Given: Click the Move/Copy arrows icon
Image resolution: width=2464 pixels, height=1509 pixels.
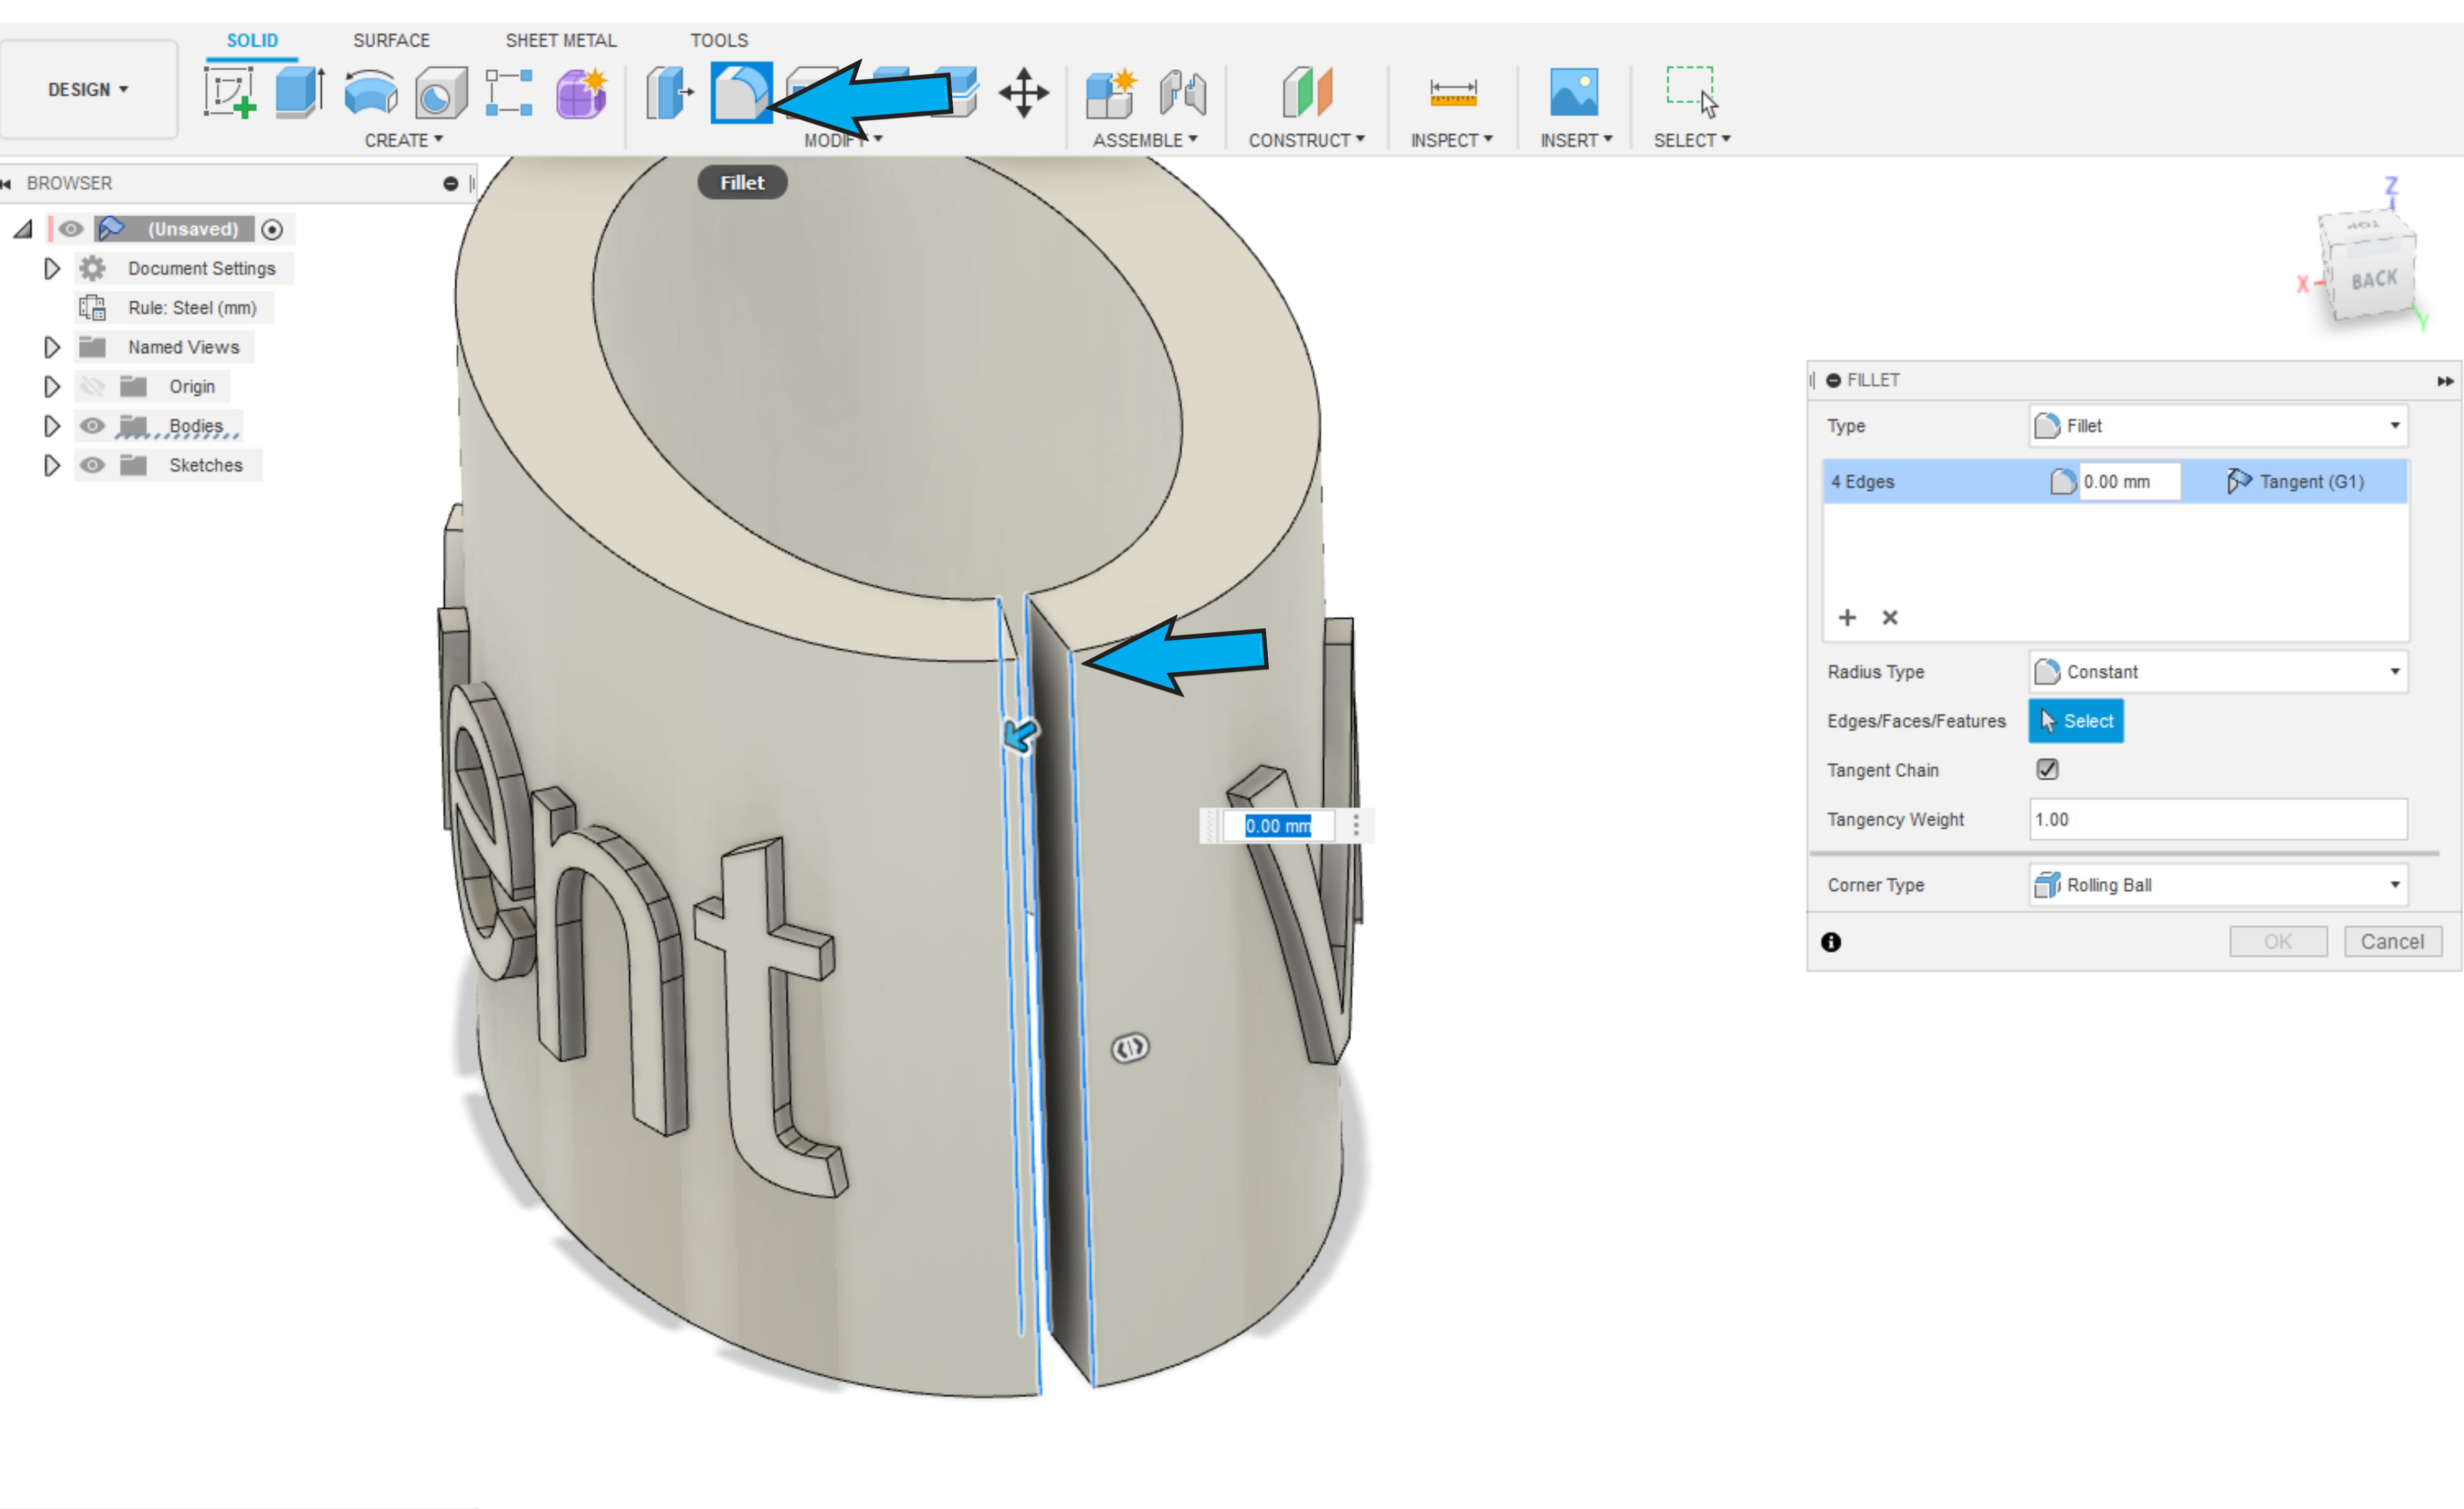Looking at the screenshot, I should coord(1023,93).
